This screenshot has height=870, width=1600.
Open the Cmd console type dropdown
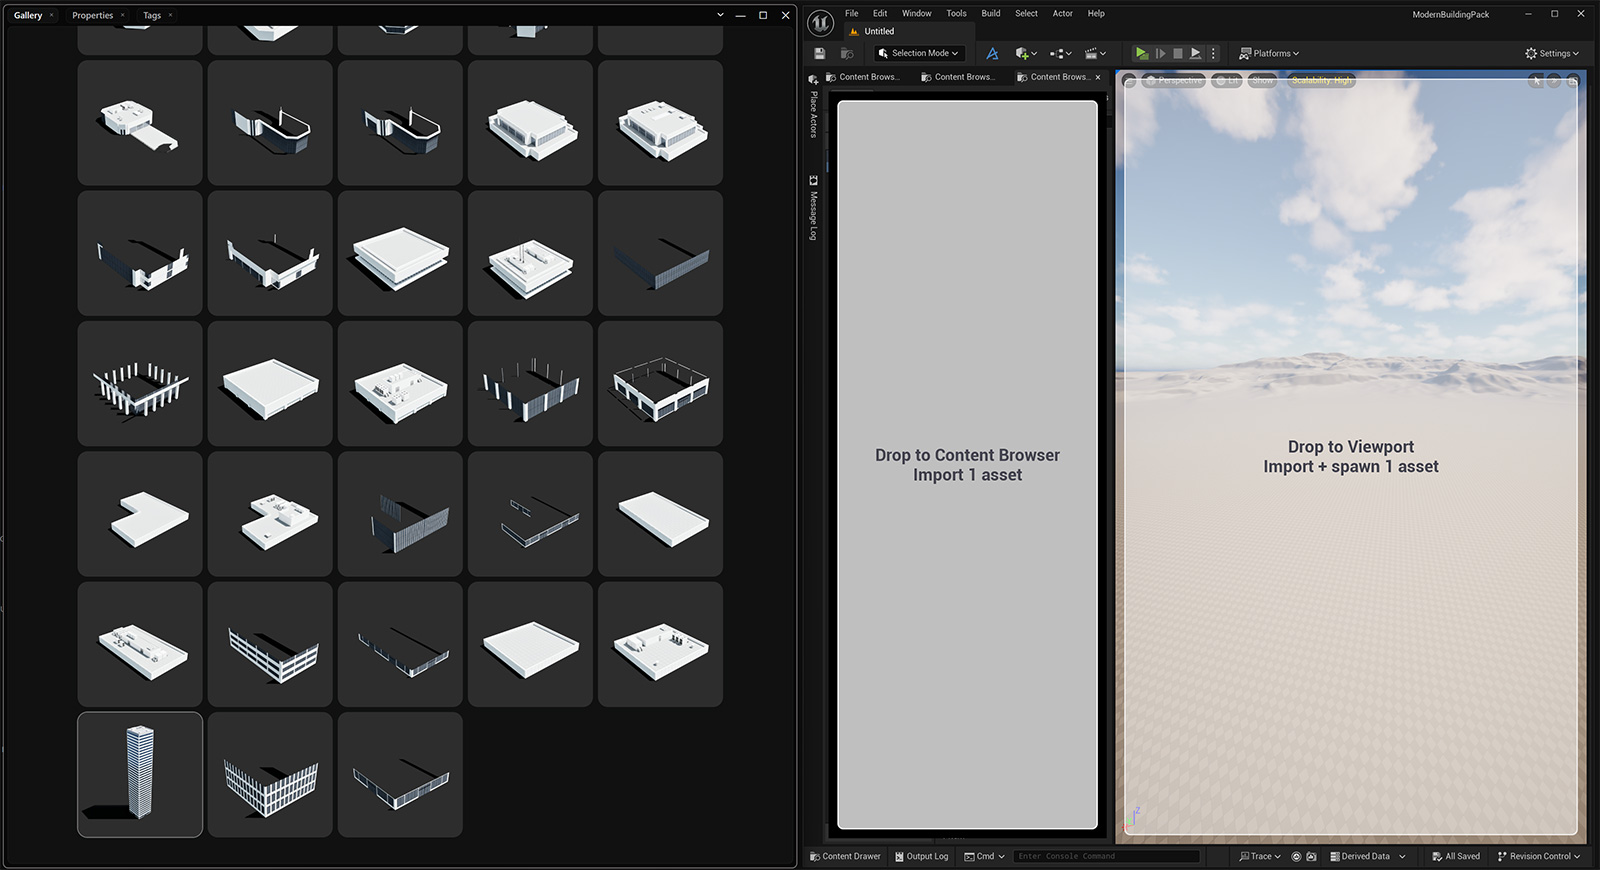[984, 856]
